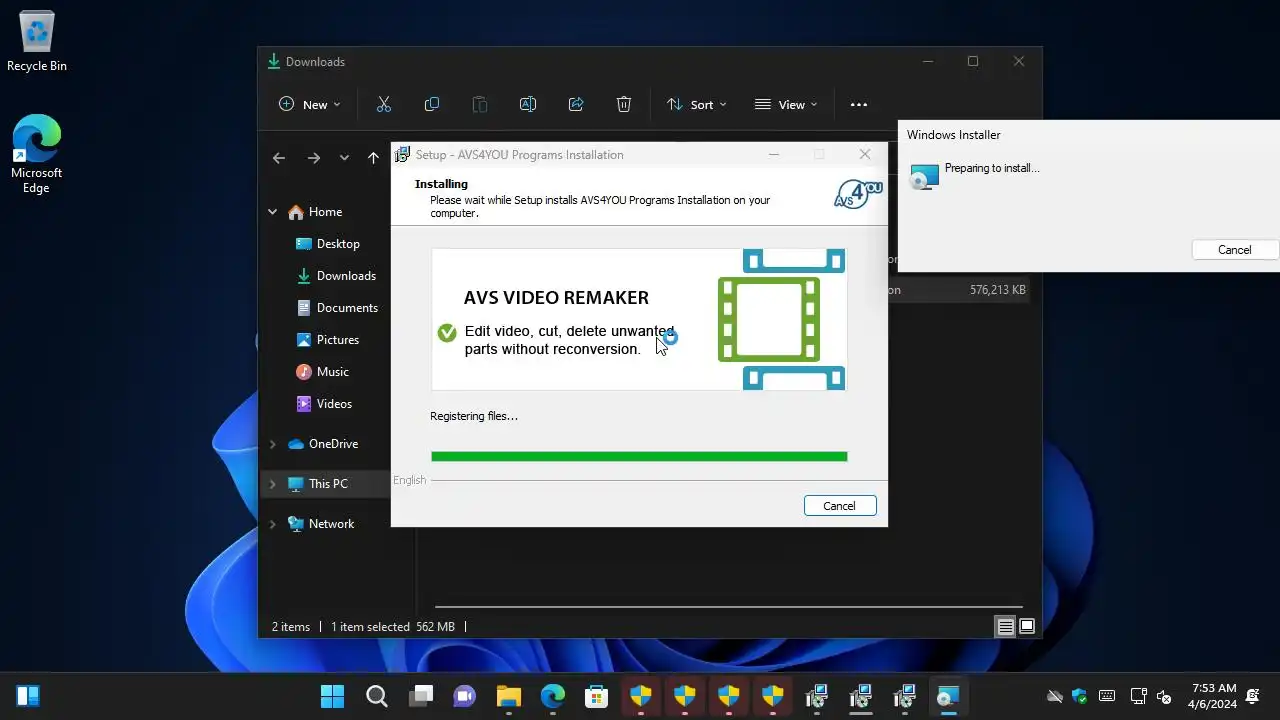This screenshot has width=1280, height=720.
Task: Click the green checkmark beside Edit video text
Action: pyautogui.click(x=447, y=332)
